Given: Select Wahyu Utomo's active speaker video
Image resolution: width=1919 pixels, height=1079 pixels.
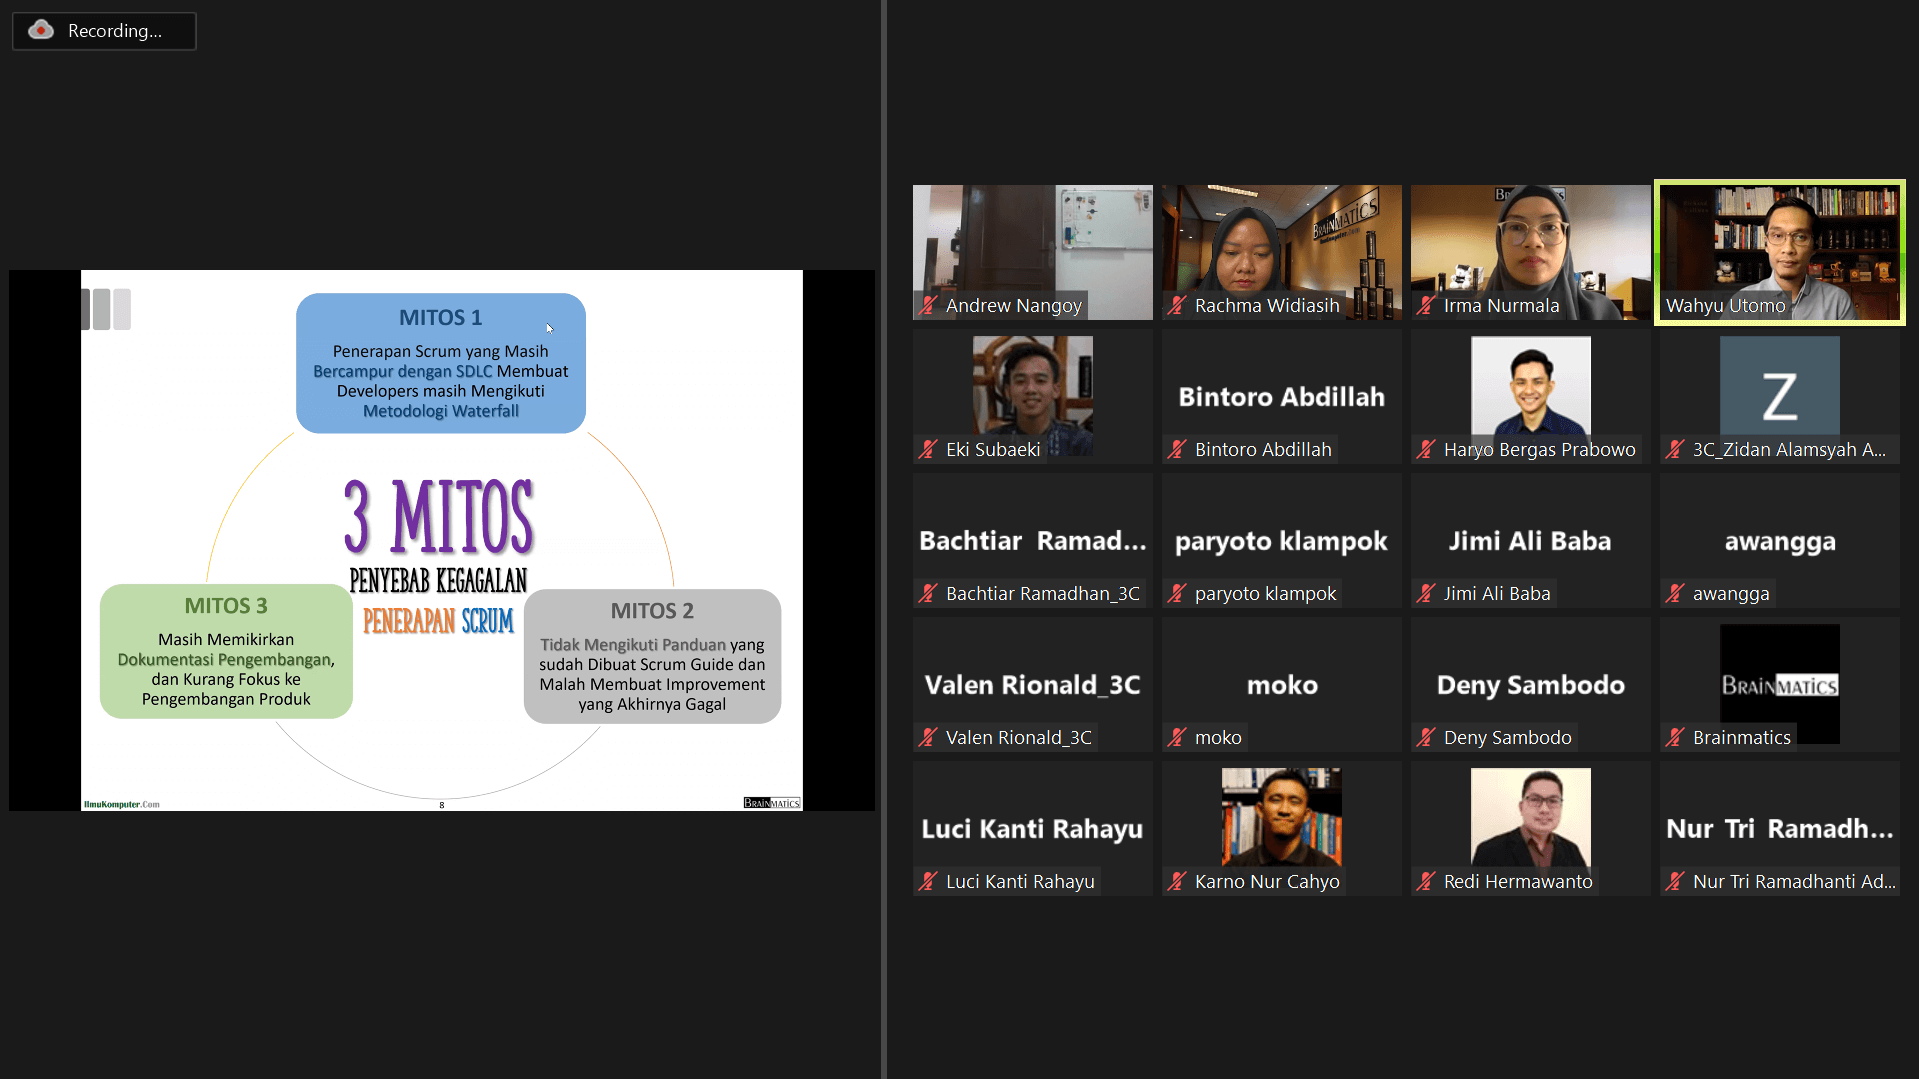Looking at the screenshot, I should coord(1779,250).
